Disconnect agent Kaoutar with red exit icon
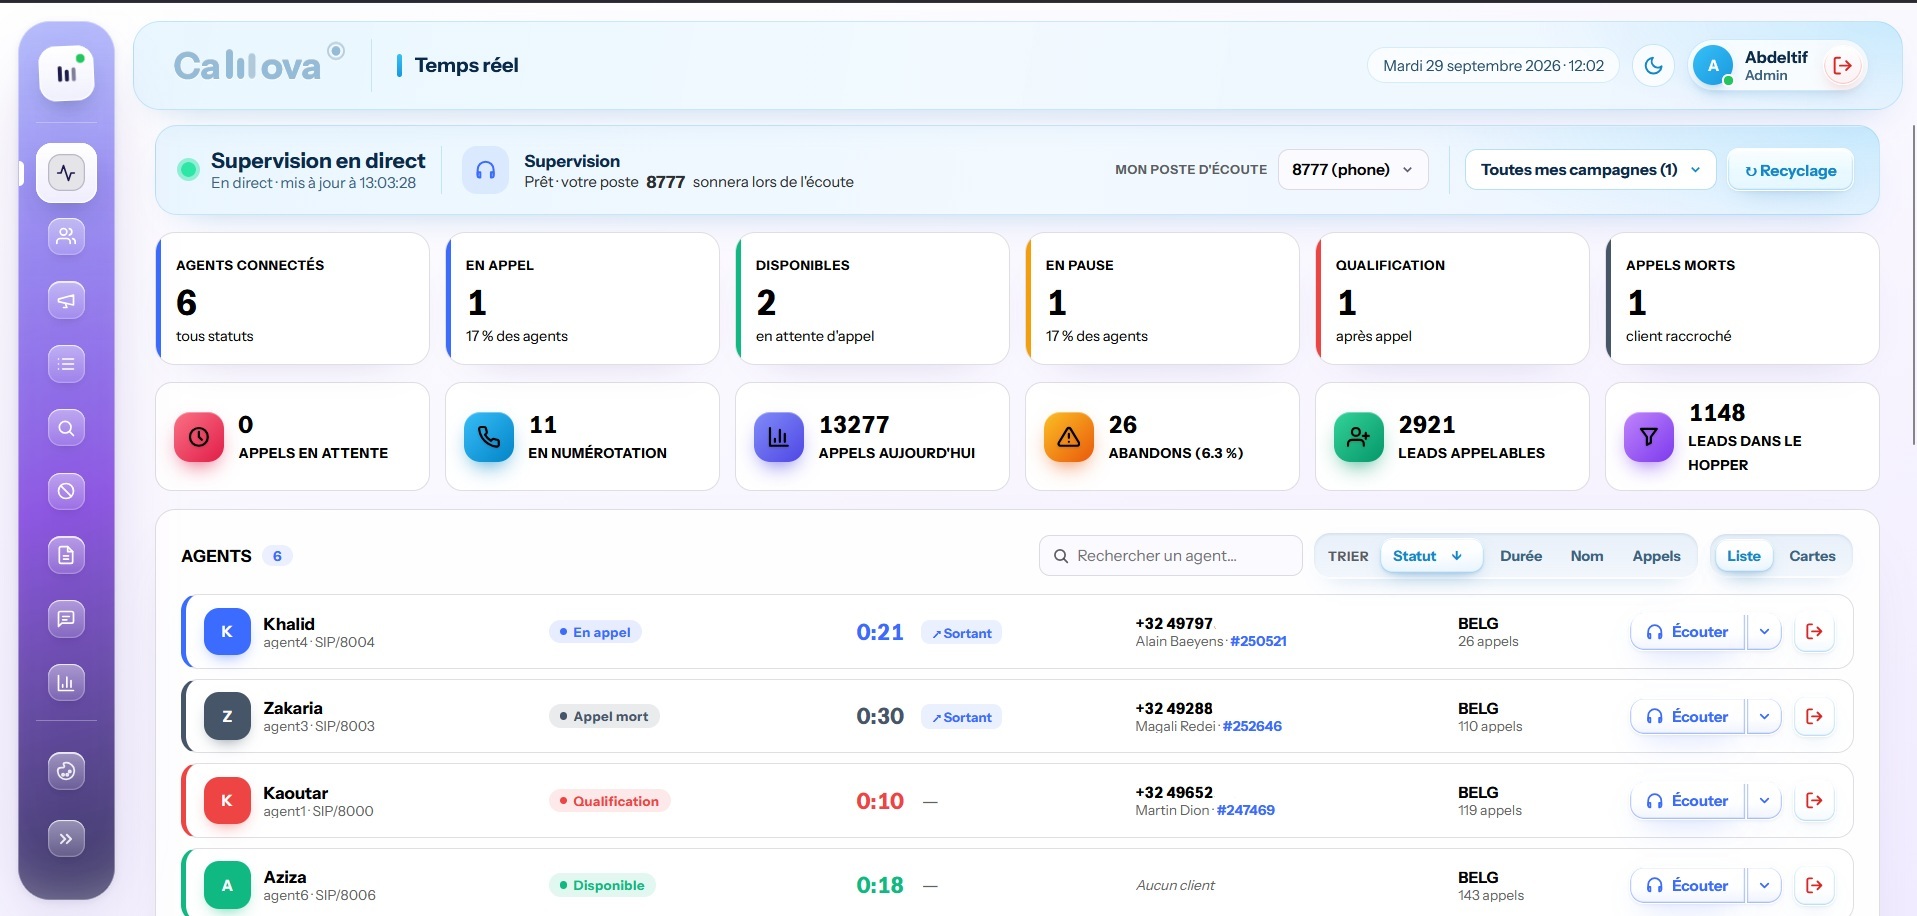This screenshot has height=916, width=1917. tap(1814, 801)
